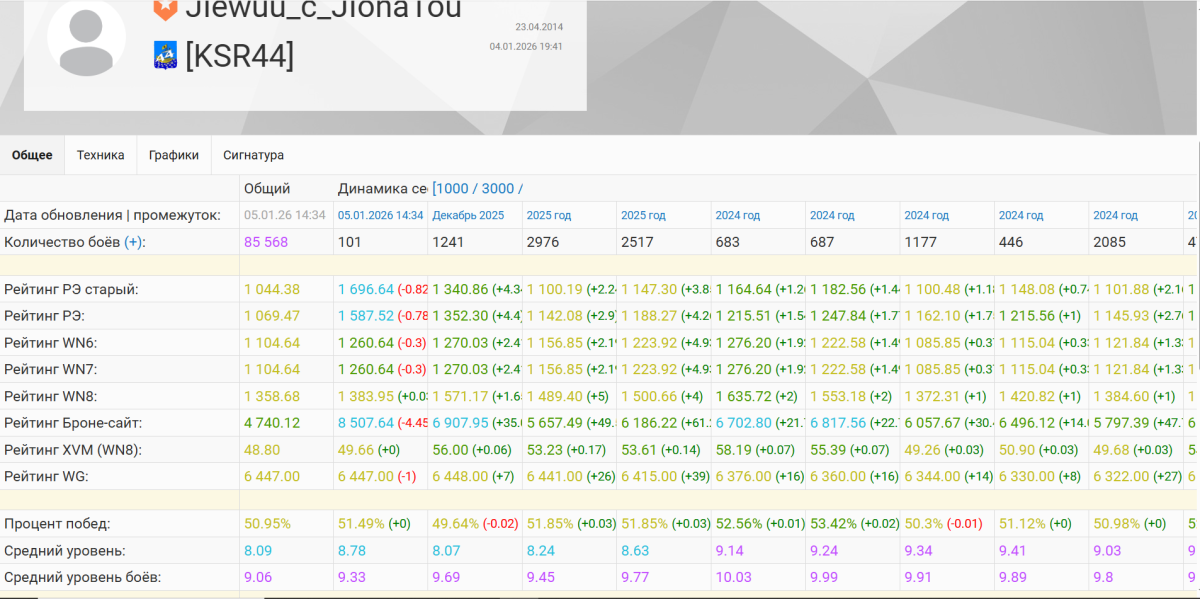Screen dimensions: 1200x599
Task: Click the total battles value 85 568
Action: click(x=266, y=242)
